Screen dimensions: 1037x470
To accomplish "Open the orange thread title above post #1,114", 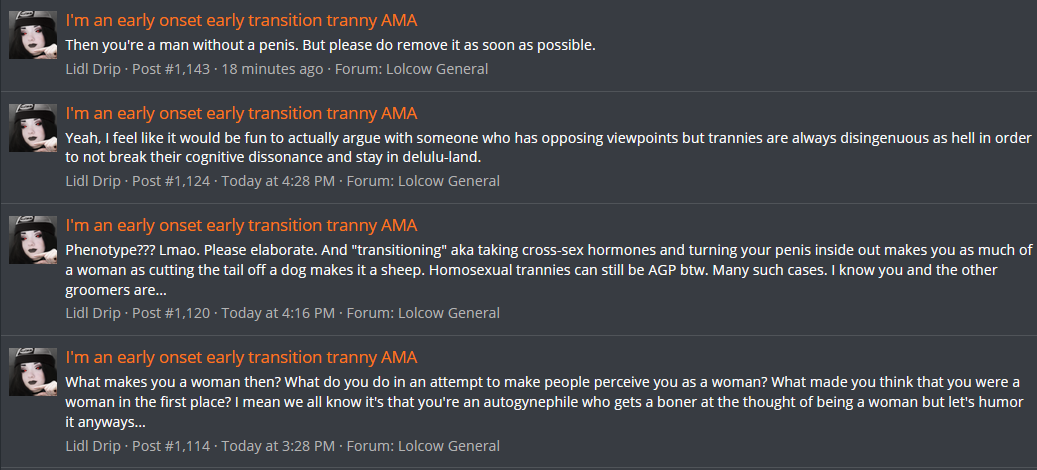I will [241, 358].
